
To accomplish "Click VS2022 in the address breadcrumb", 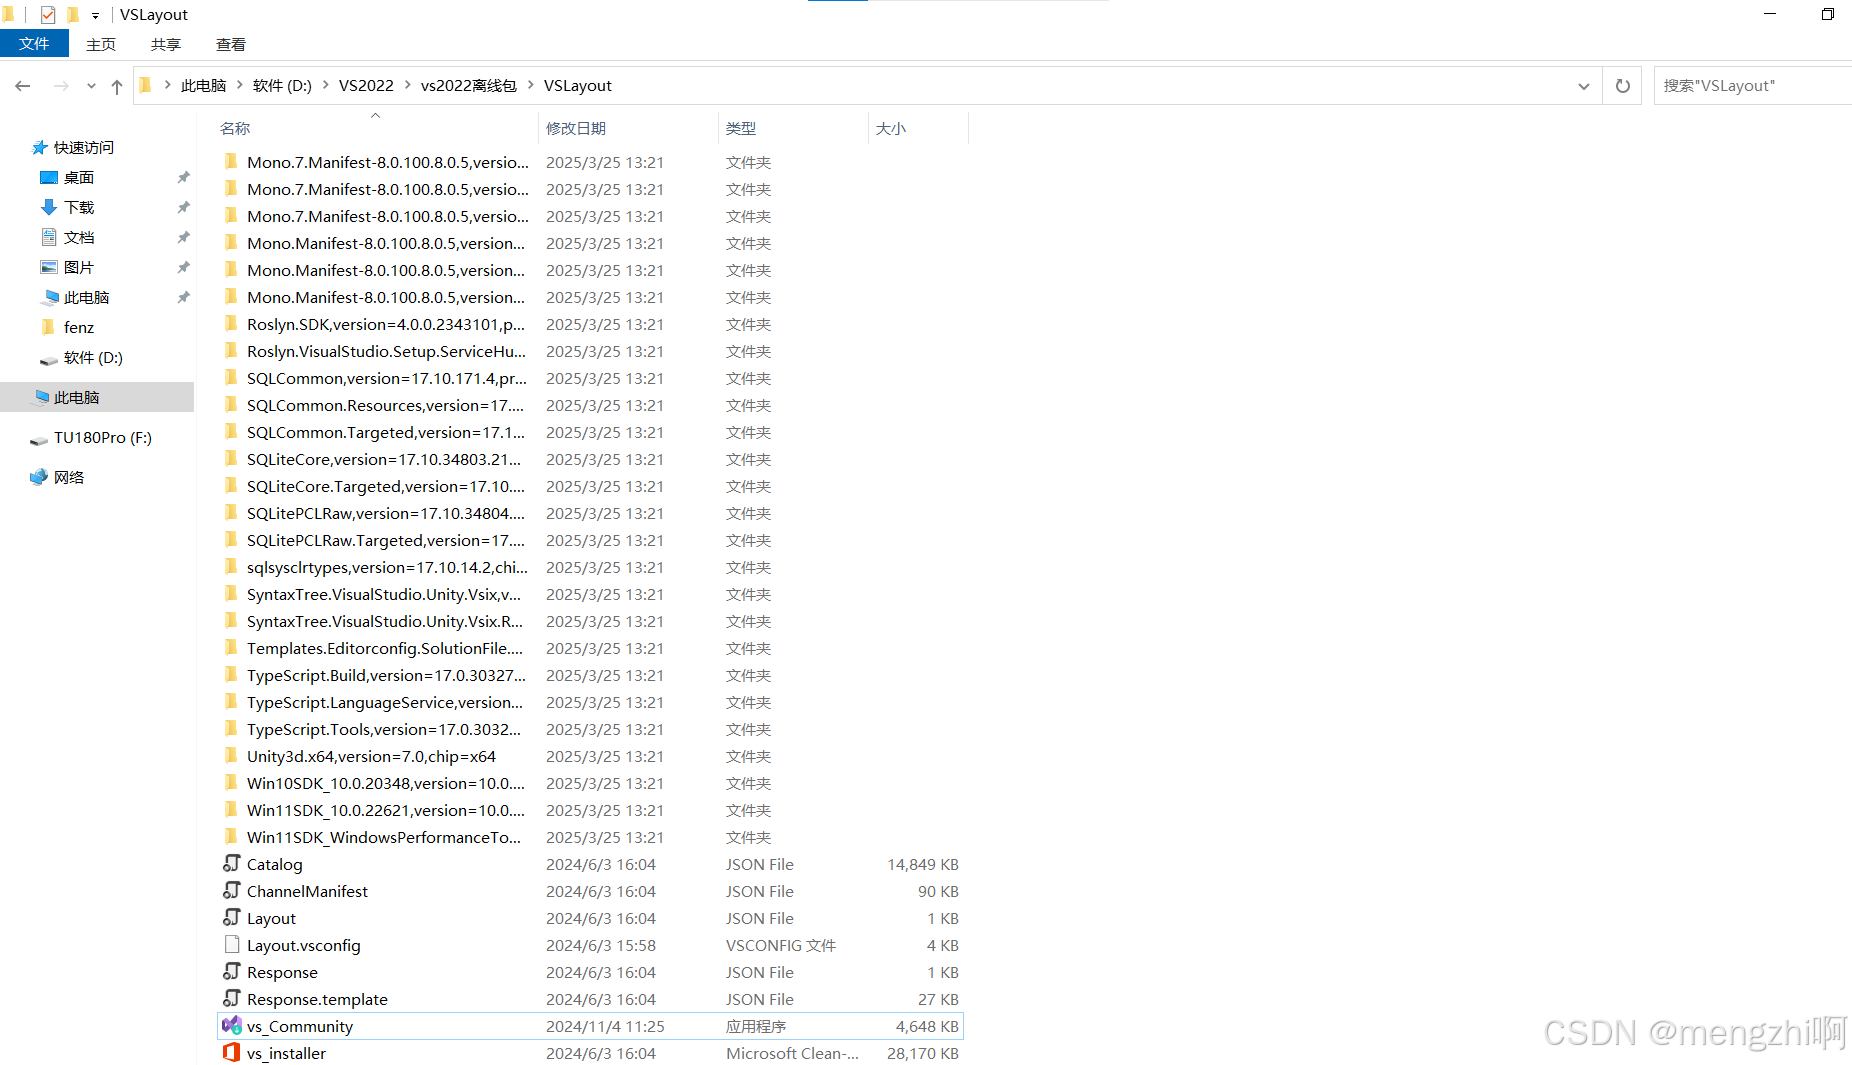I will tap(366, 86).
